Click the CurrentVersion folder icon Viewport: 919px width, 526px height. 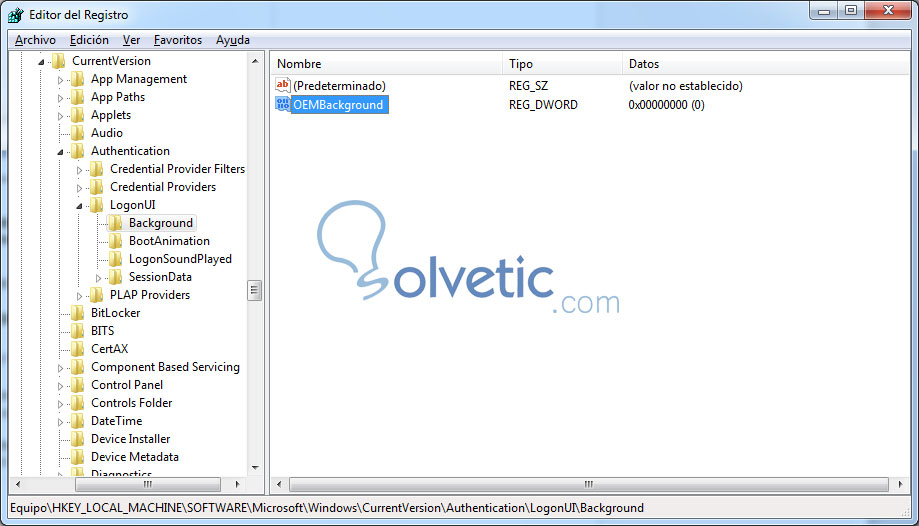(59, 60)
